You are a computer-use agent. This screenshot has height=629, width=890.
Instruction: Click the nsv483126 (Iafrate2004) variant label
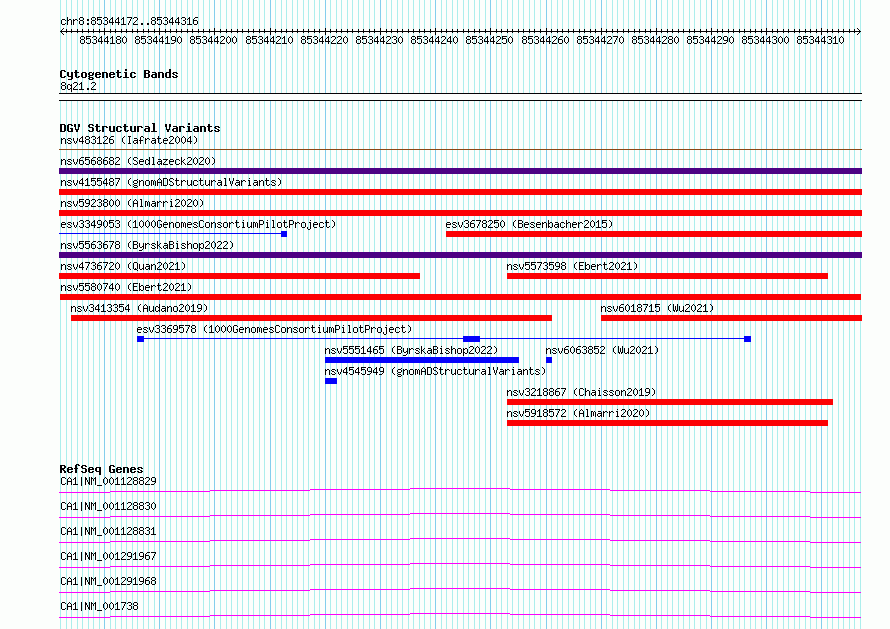(x=129, y=140)
